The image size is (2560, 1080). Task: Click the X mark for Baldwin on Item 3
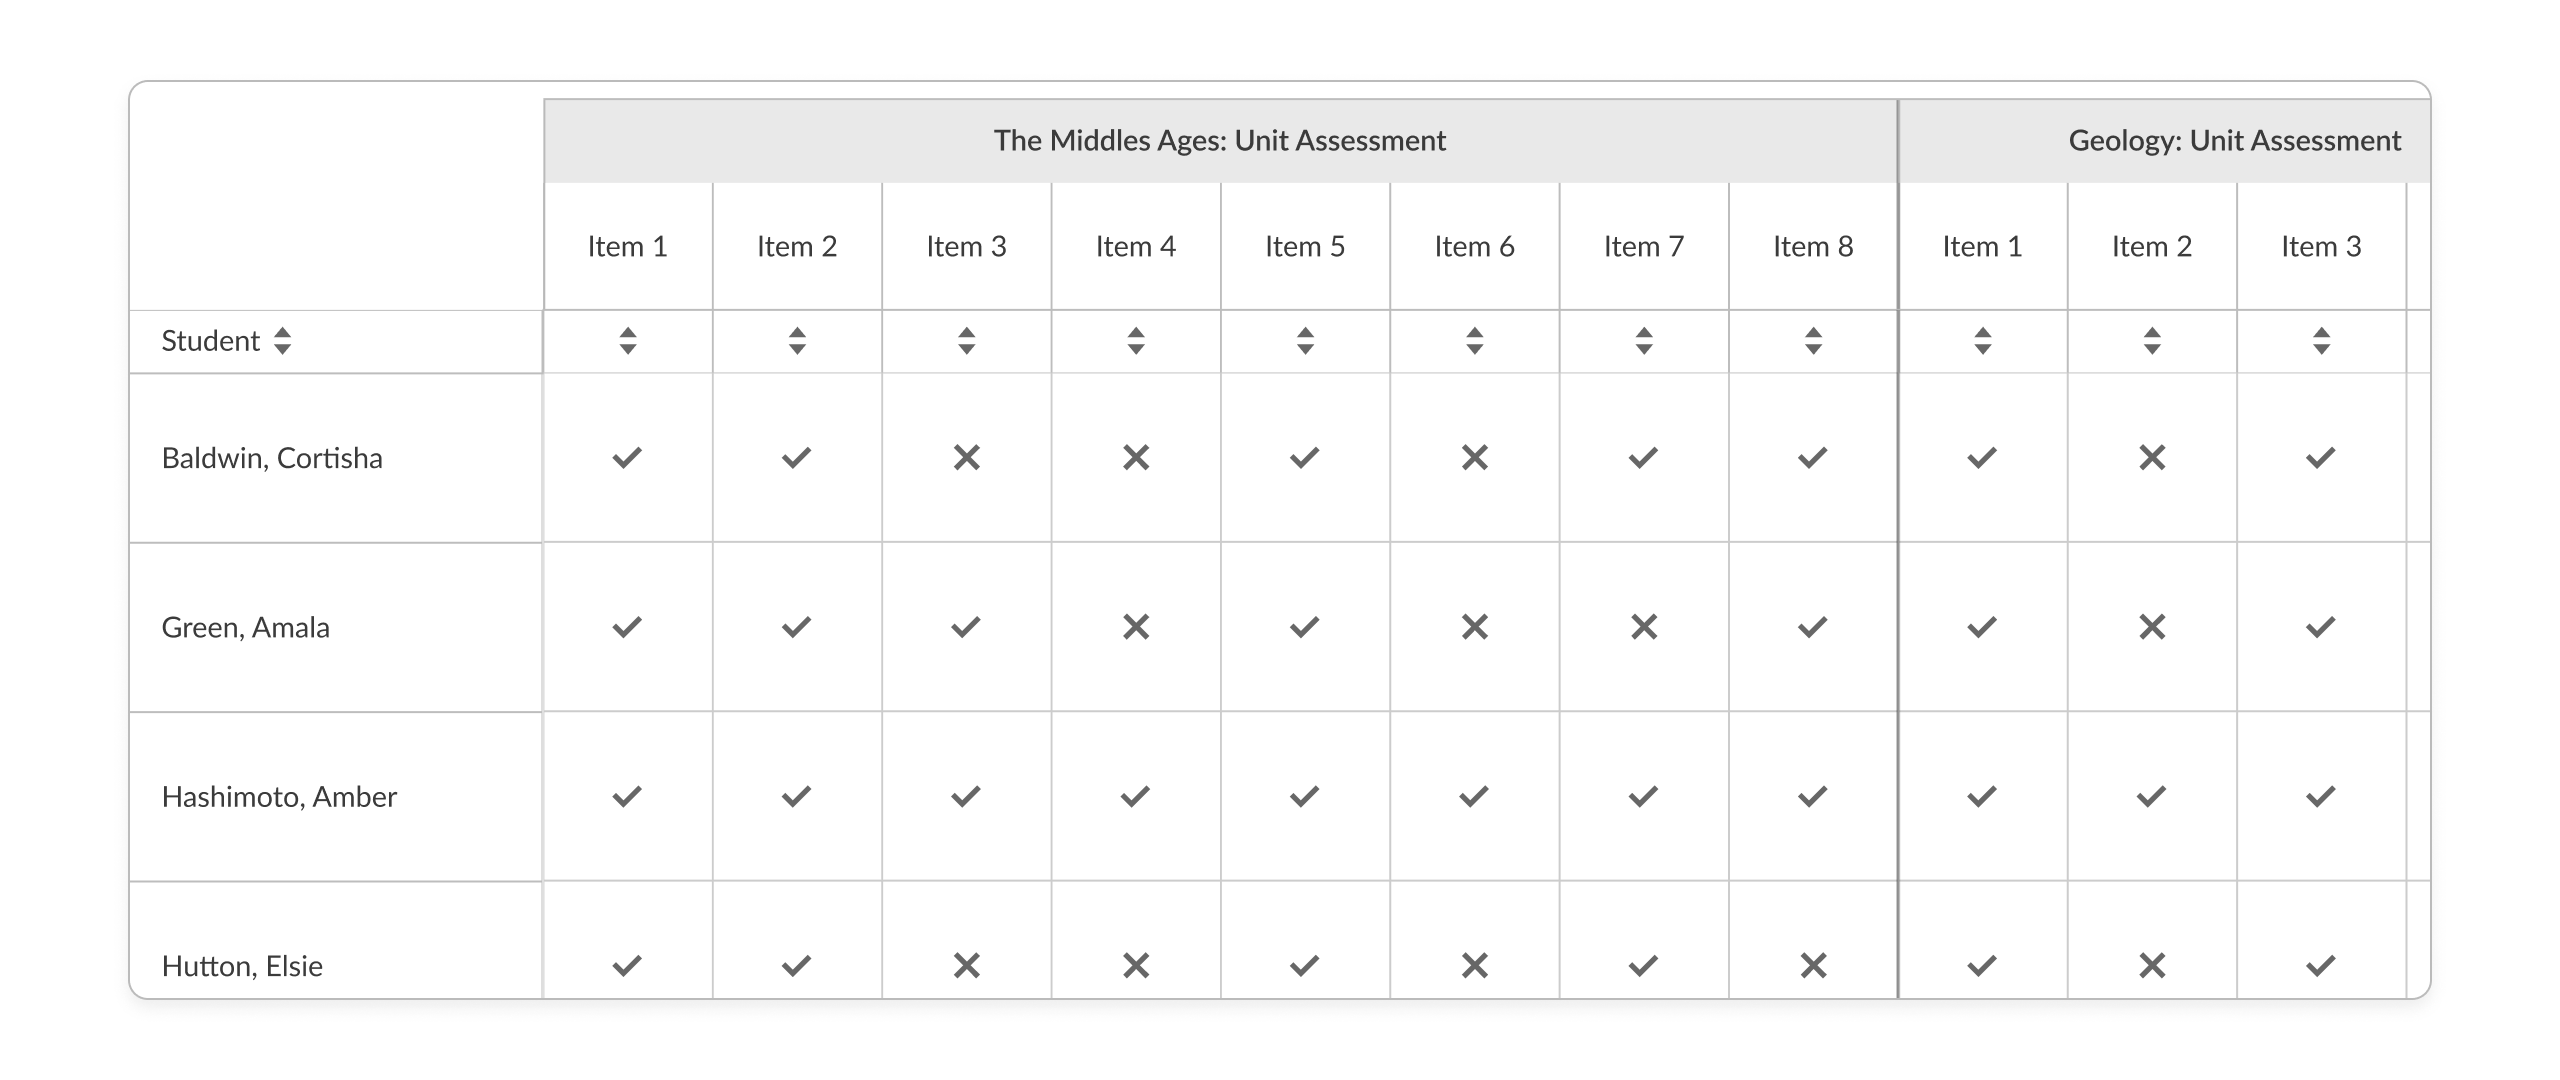966,458
